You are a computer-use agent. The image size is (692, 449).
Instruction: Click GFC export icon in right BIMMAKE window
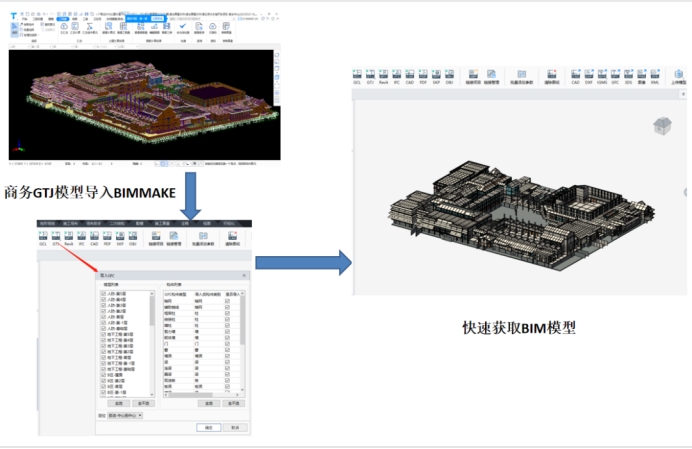click(615, 76)
